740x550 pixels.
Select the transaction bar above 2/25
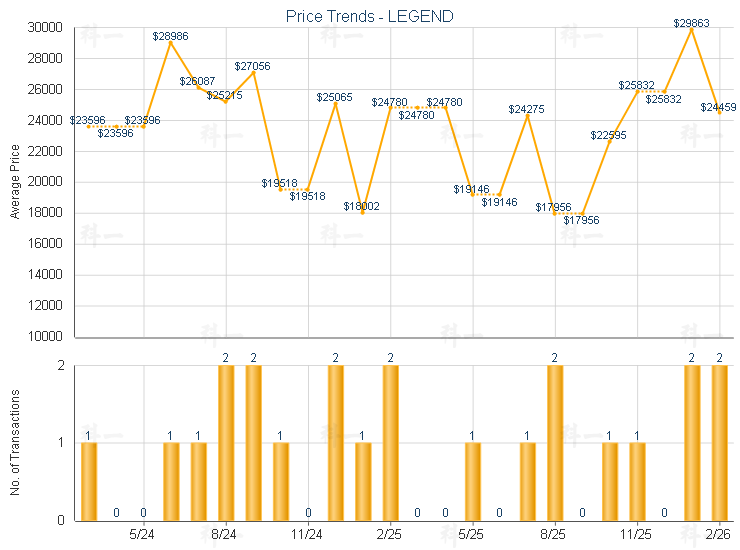(x=390, y=442)
